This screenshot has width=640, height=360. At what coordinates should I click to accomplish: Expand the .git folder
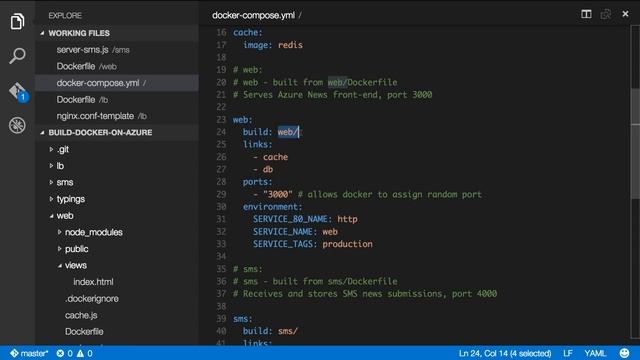coord(51,149)
